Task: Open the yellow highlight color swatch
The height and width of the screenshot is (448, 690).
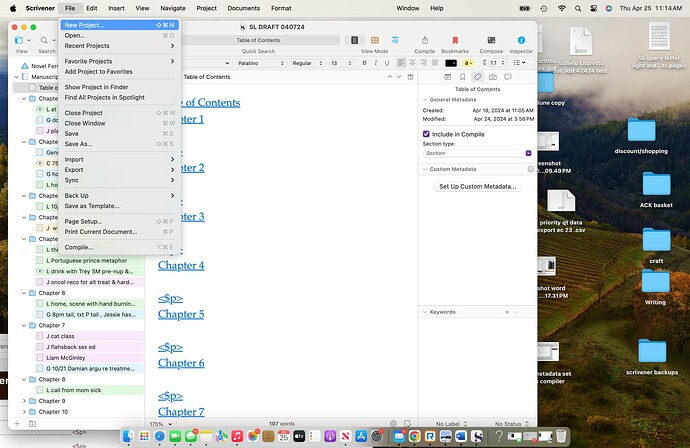Action: click(467, 63)
